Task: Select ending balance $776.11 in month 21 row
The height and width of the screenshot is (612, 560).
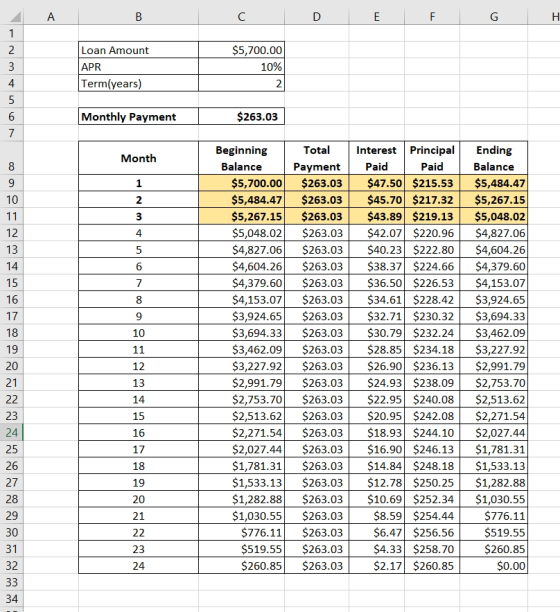Action: pyautogui.click(x=494, y=516)
